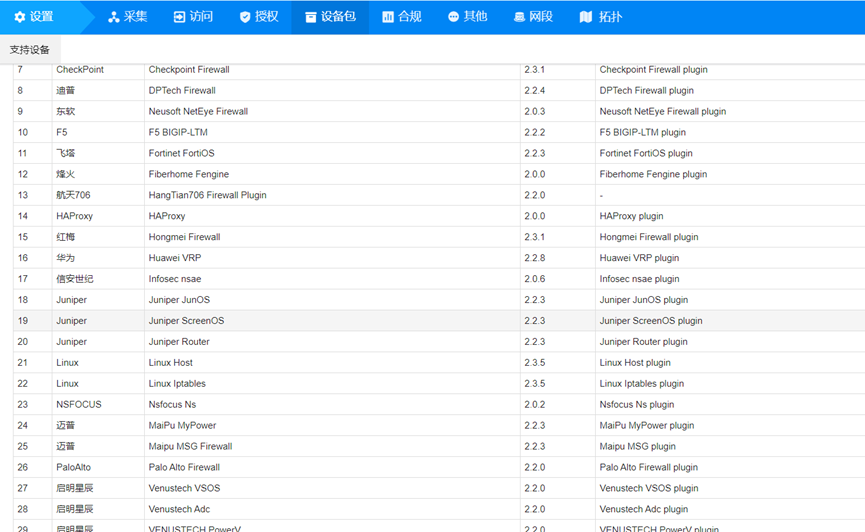This screenshot has height=532, width=865.
Task: Select Maipu MSG Firewall device name
Action: pyautogui.click(x=190, y=447)
